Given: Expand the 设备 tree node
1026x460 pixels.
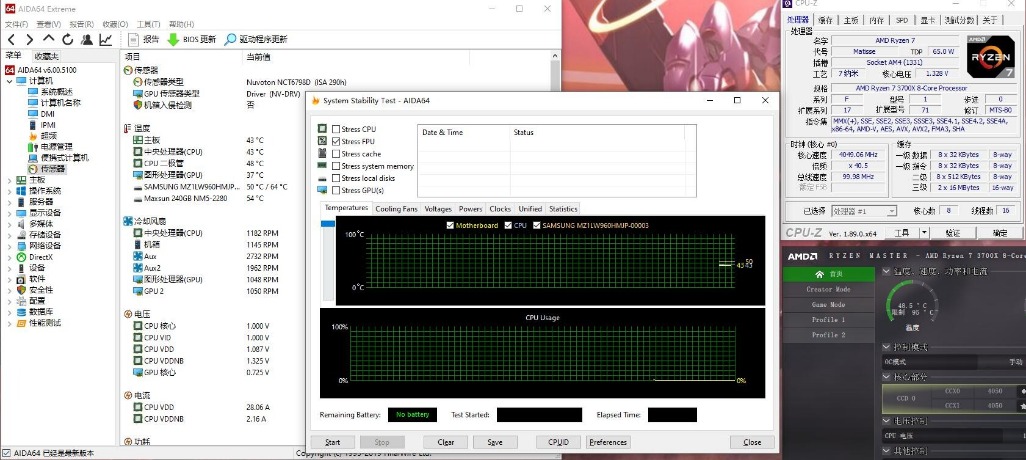Looking at the screenshot, I should click(x=9, y=268).
